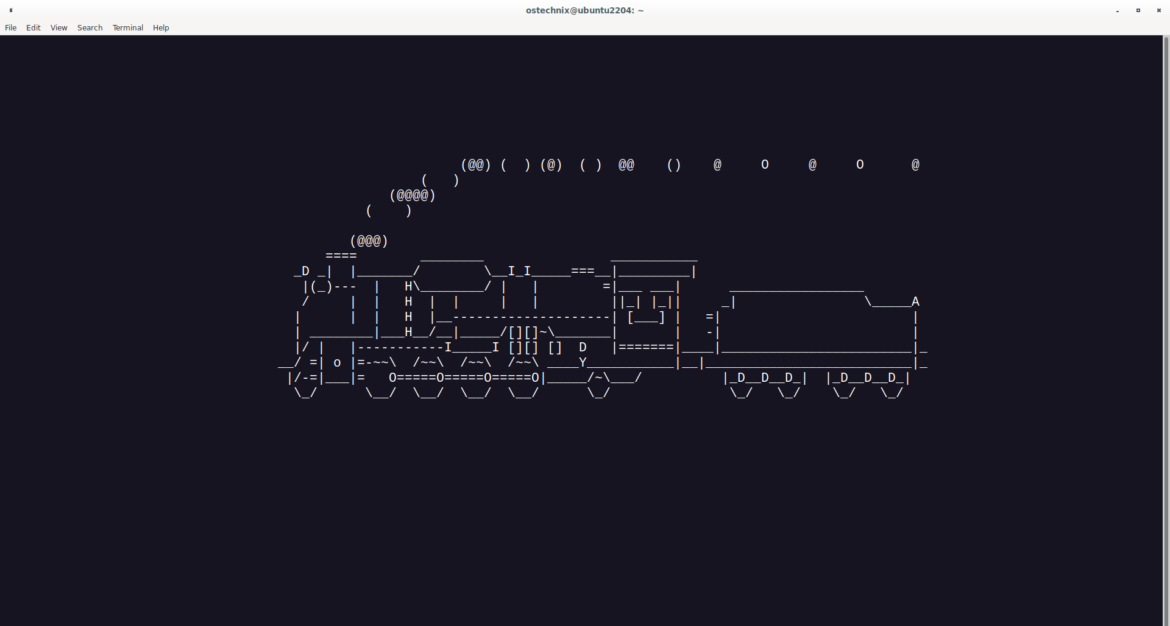This screenshot has width=1170, height=626.
Task: Close the terminal window
Action: click(x=1160, y=9)
